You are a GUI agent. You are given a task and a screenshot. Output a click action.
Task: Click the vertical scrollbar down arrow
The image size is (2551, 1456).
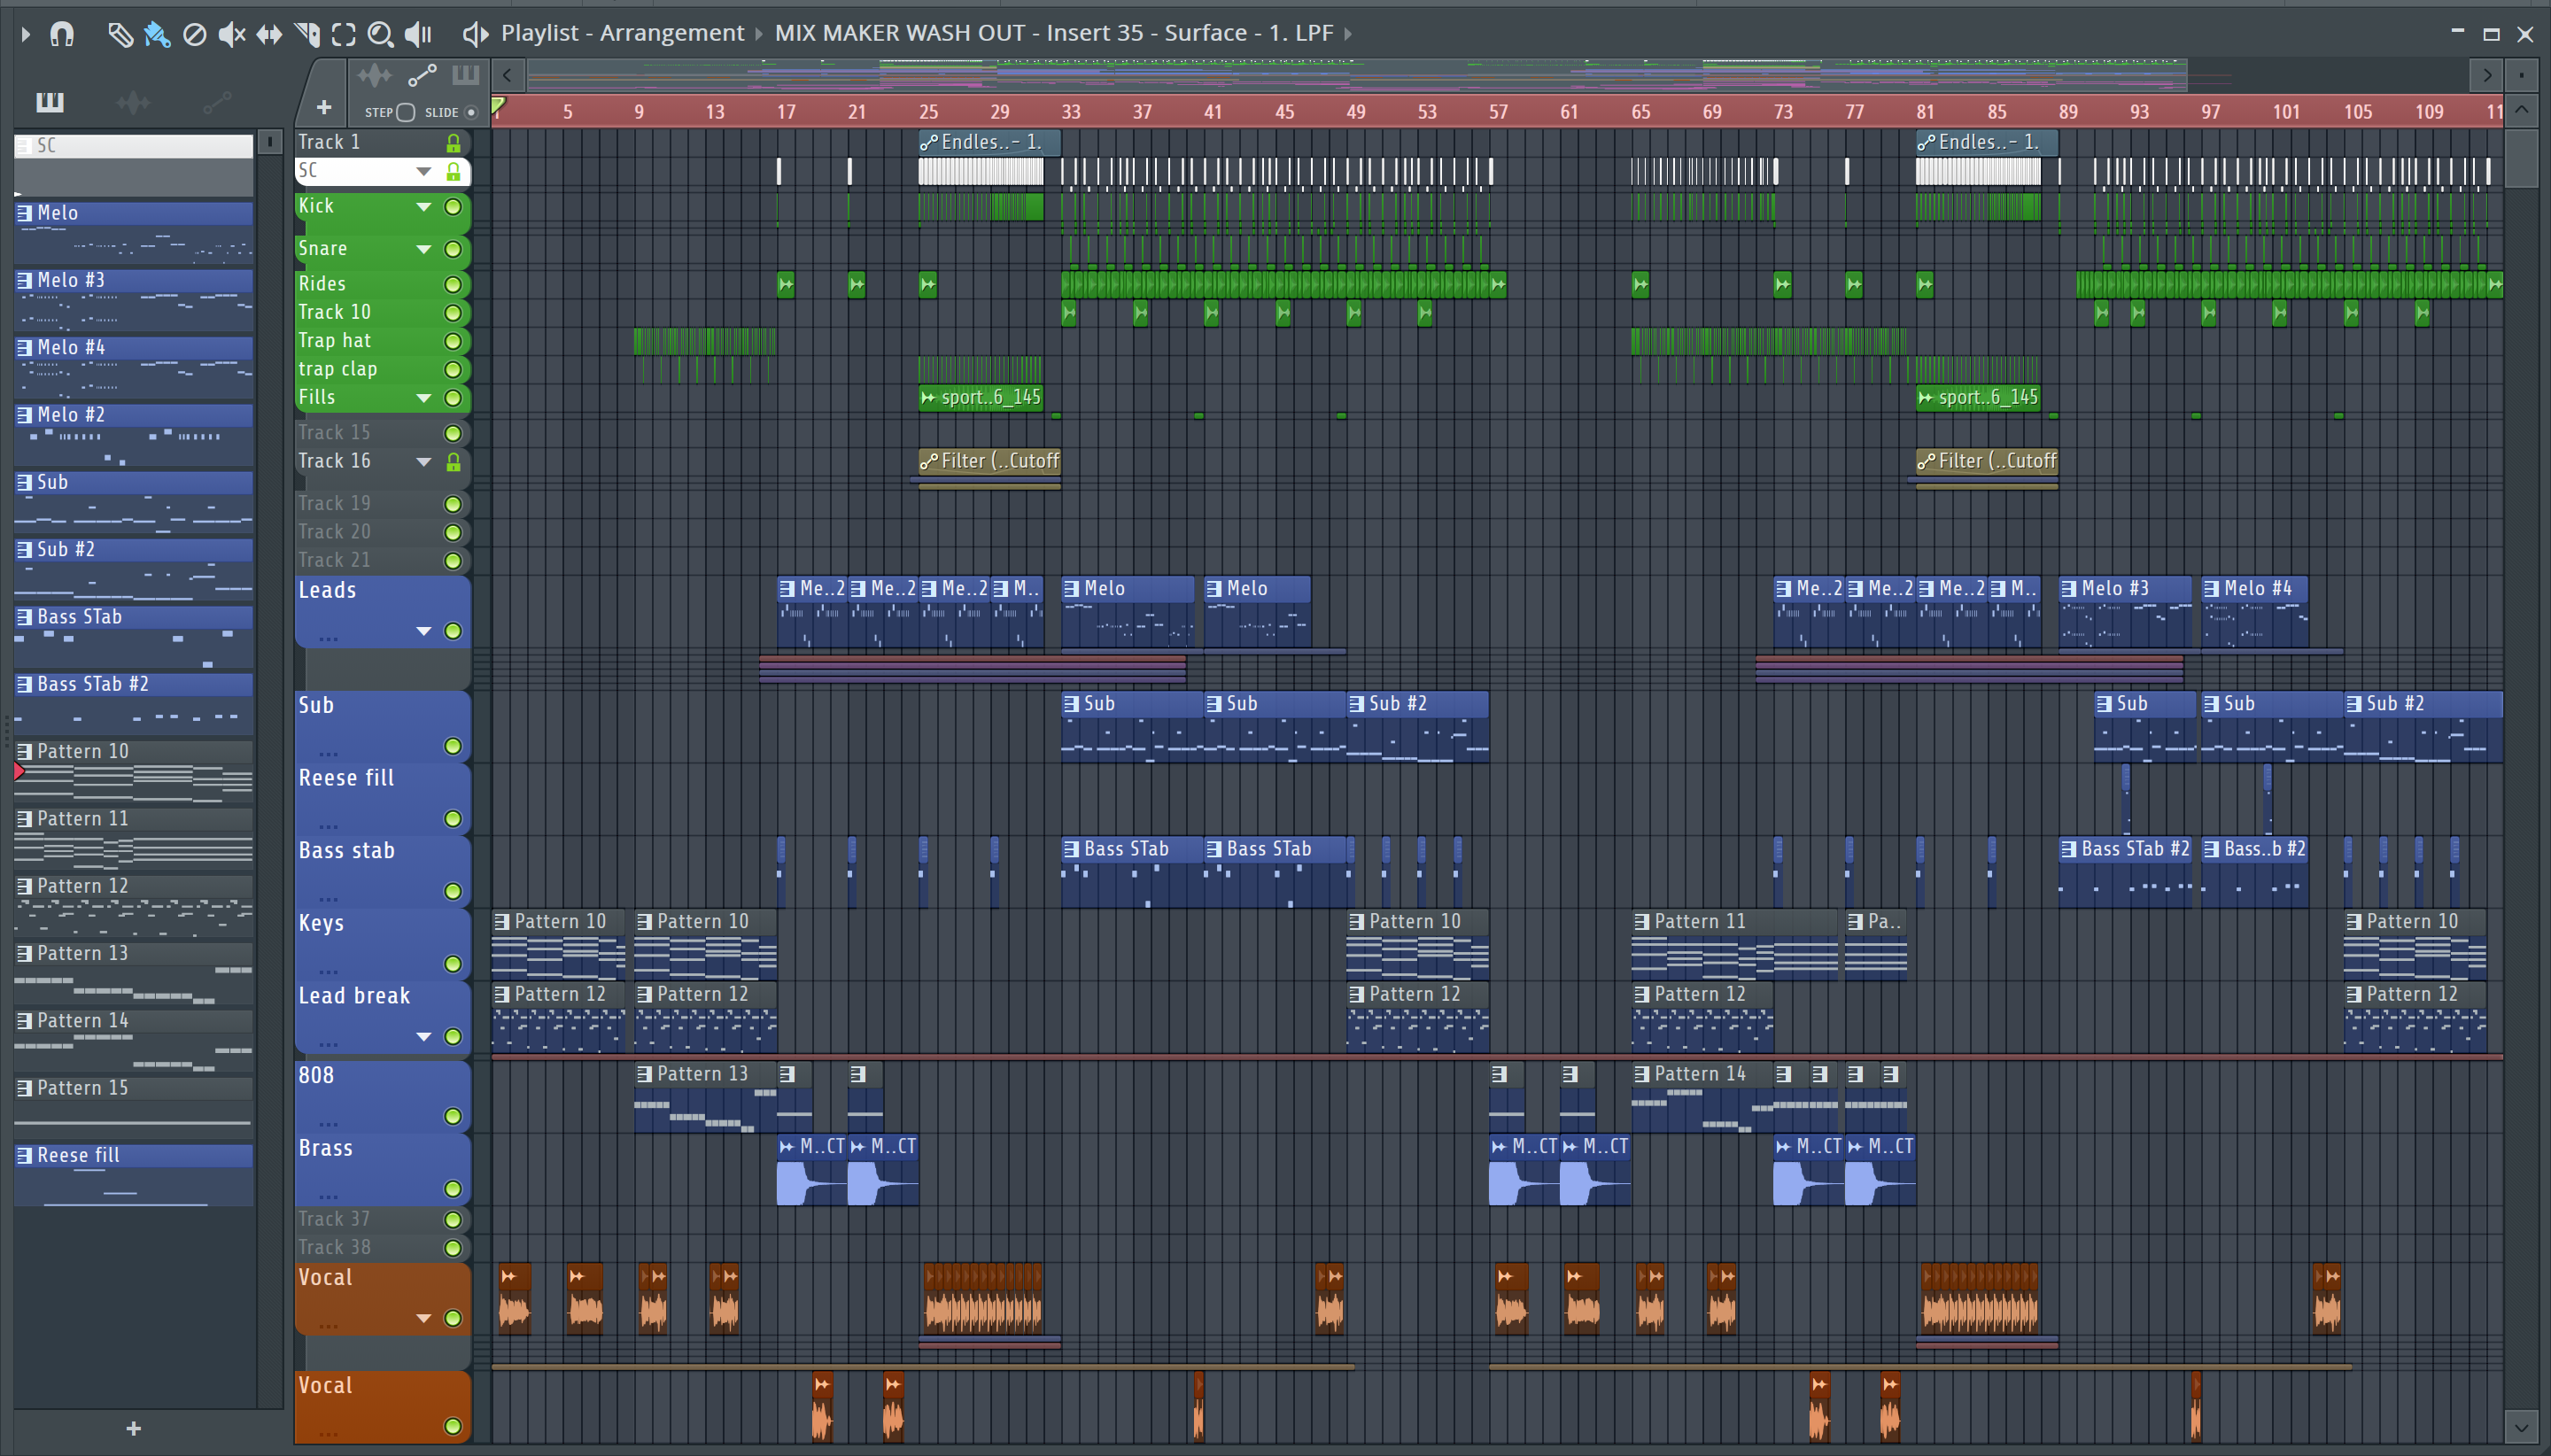click(2521, 1428)
